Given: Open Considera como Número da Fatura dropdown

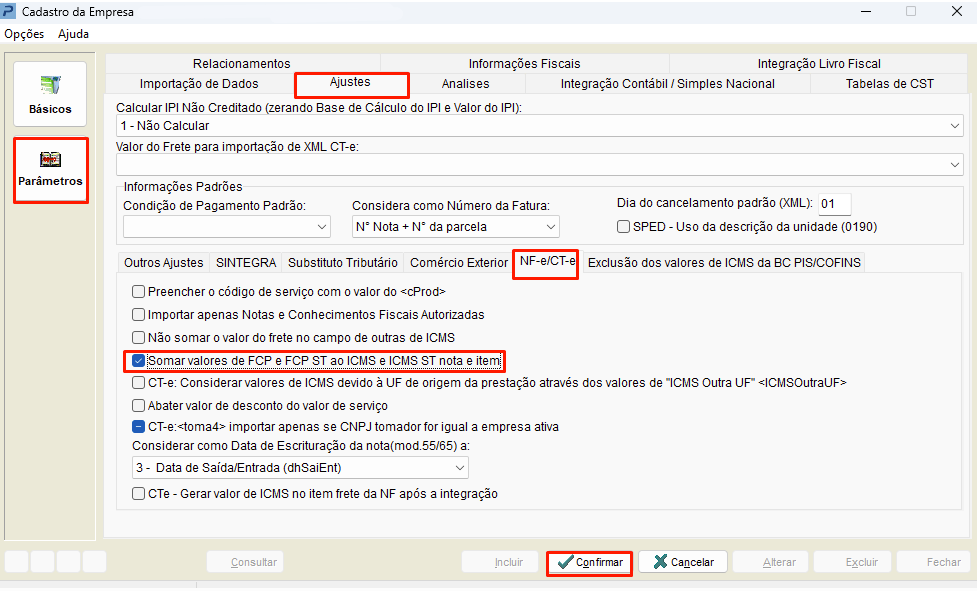Looking at the screenshot, I should (x=455, y=227).
